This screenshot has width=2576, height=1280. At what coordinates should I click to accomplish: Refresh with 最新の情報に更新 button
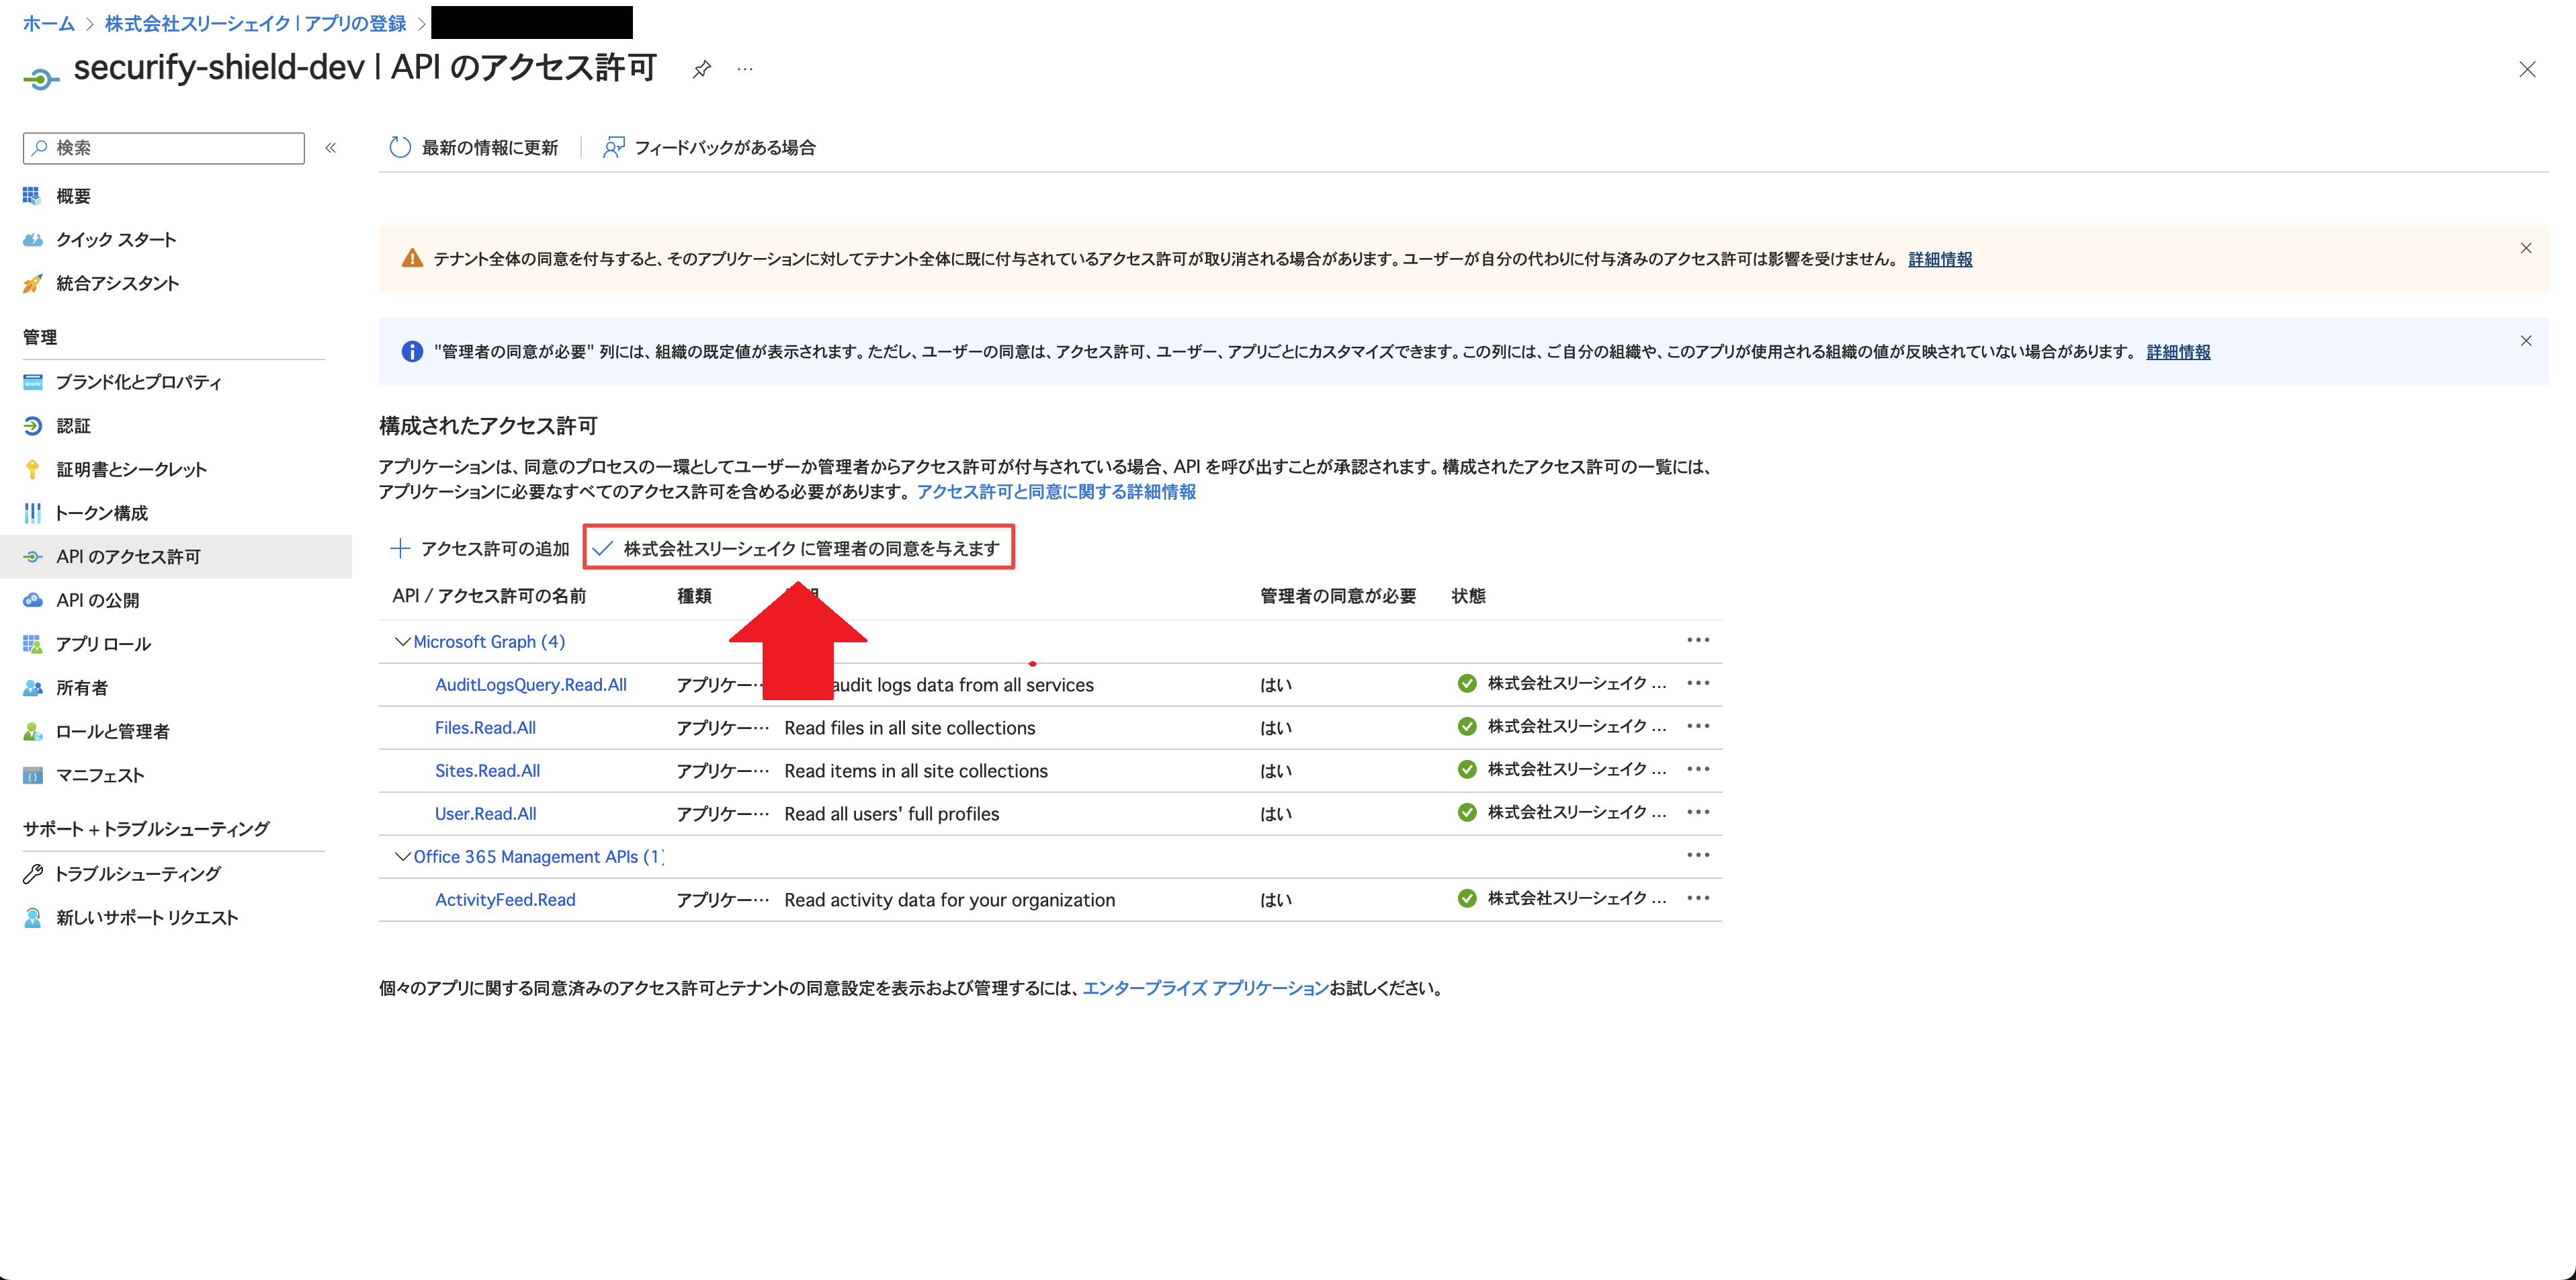[x=473, y=148]
